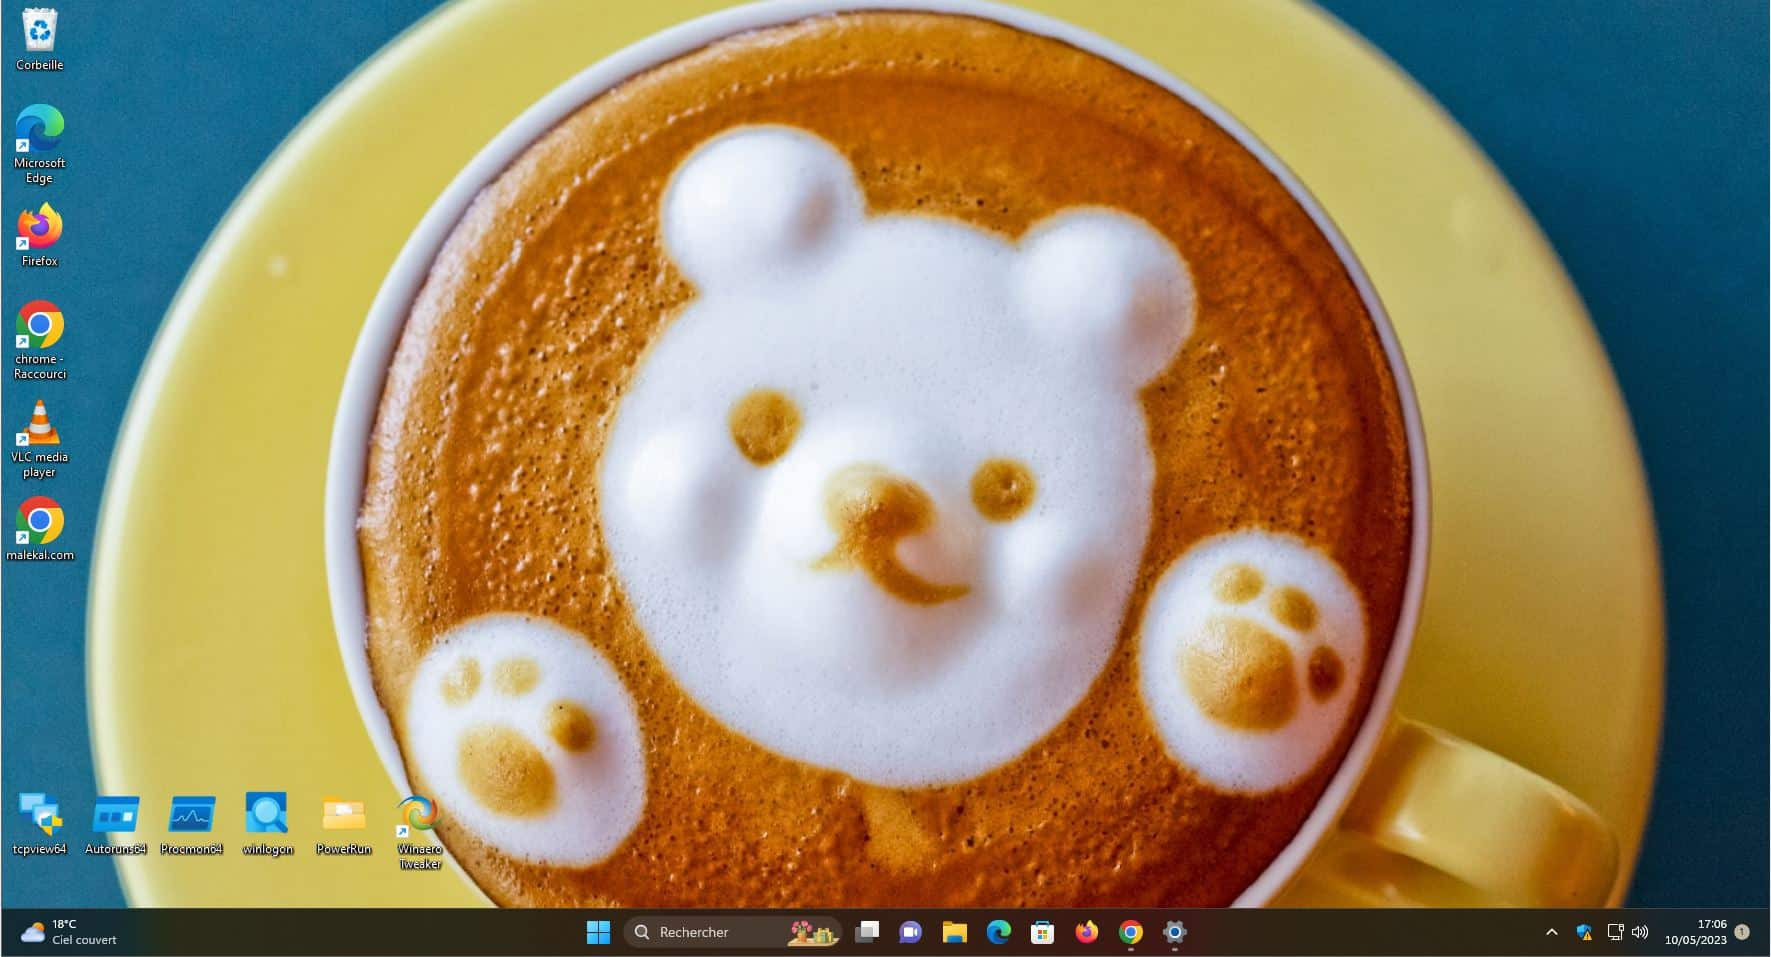Select the Procmon64 desktop icon
This screenshot has height=957, width=1771.
[x=192, y=825]
